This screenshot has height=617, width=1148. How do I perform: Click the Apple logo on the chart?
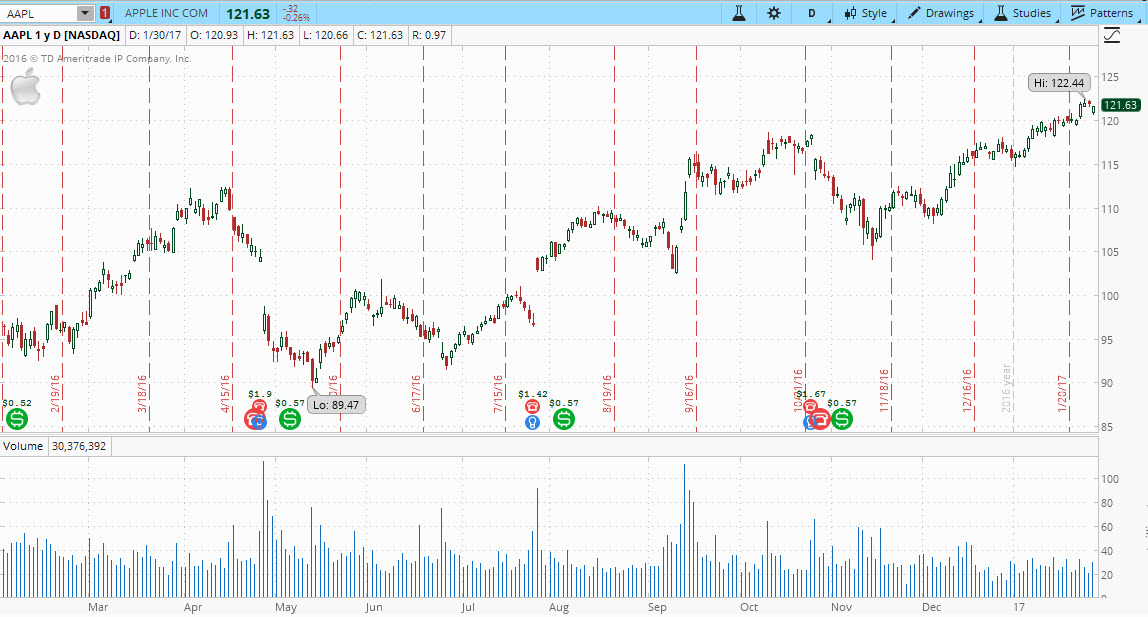pos(25,87)
